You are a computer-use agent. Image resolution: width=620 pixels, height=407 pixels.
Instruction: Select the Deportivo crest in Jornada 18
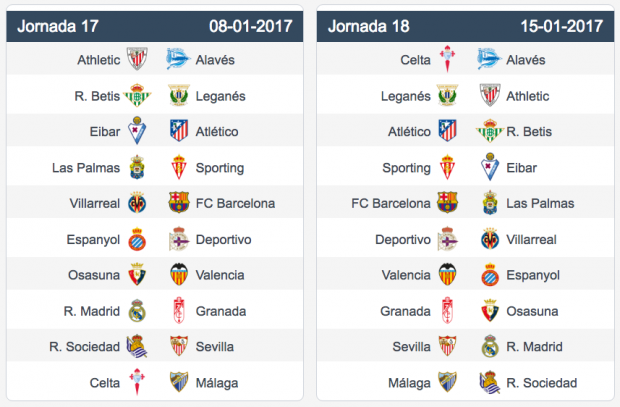pos(447,239)
